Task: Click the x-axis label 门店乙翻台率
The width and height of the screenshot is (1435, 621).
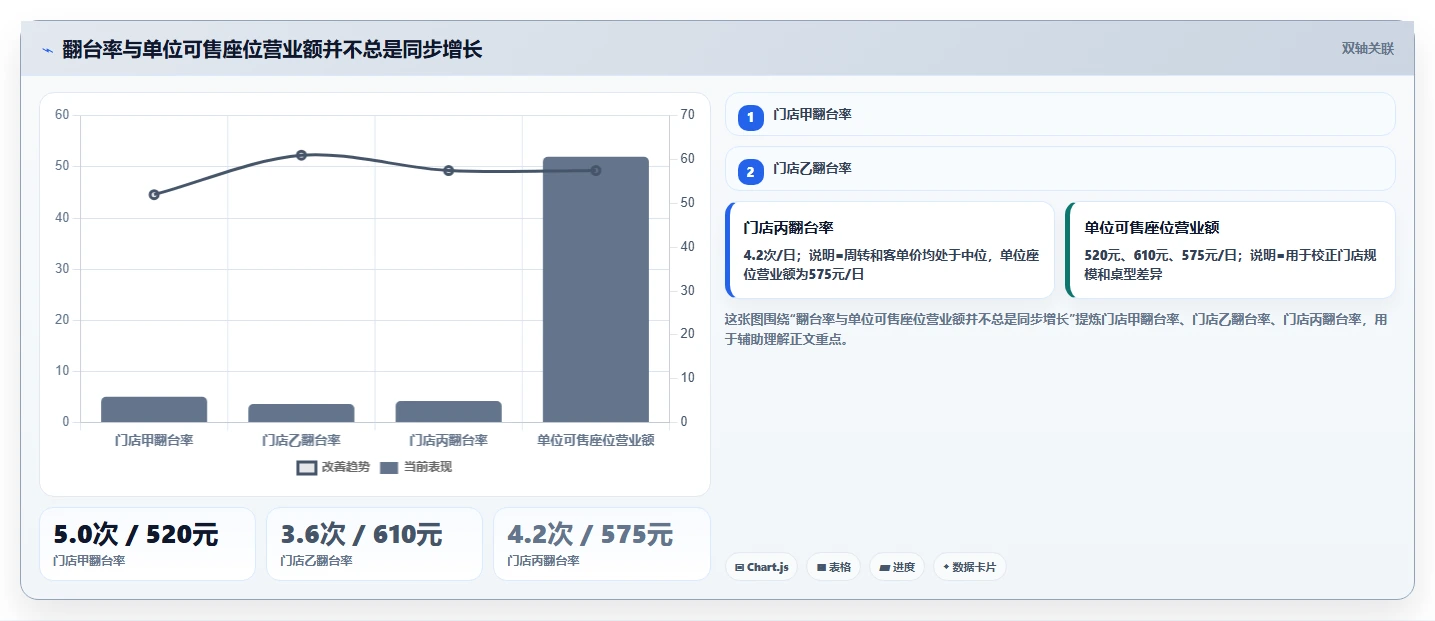Action: click(x=301, y=440)
